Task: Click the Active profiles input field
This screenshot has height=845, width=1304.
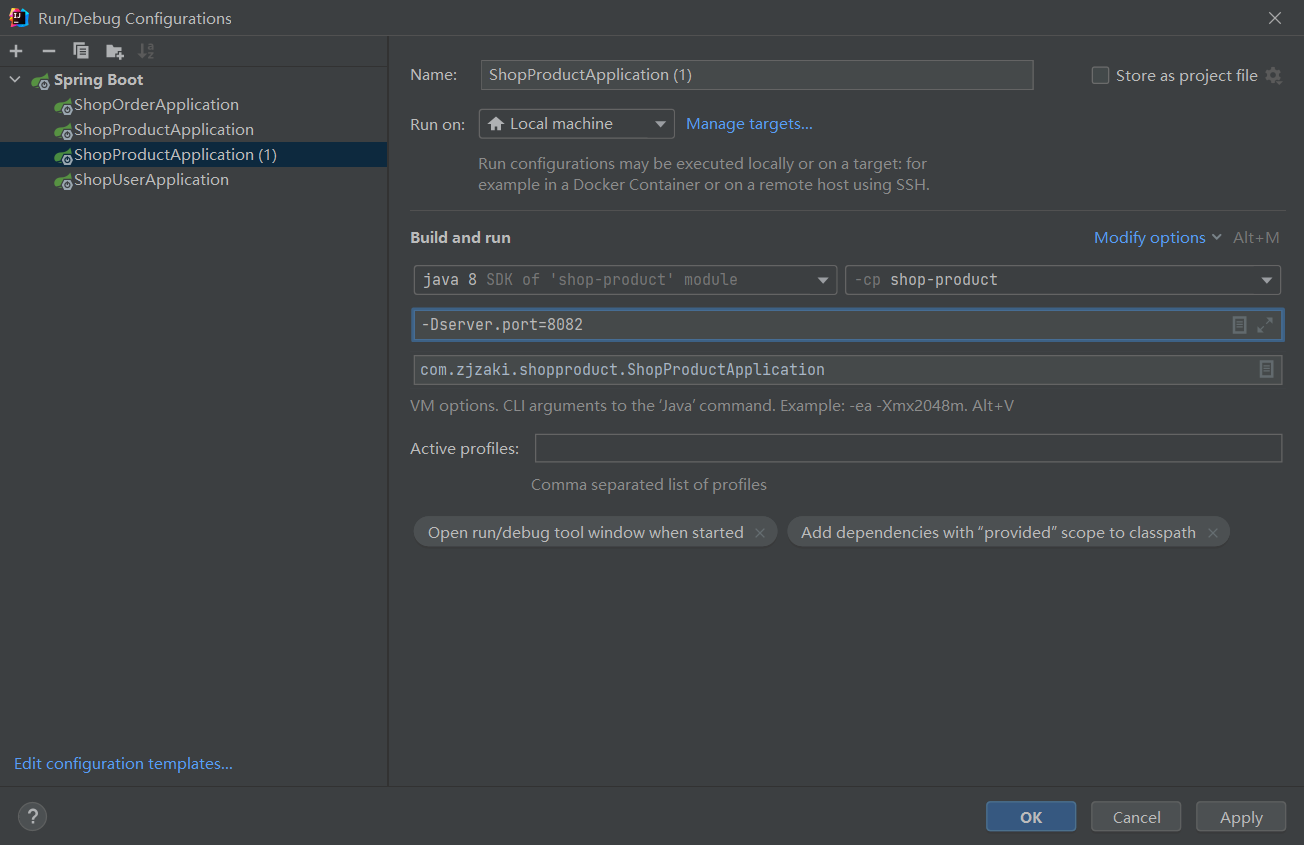Action: point(908,448)
